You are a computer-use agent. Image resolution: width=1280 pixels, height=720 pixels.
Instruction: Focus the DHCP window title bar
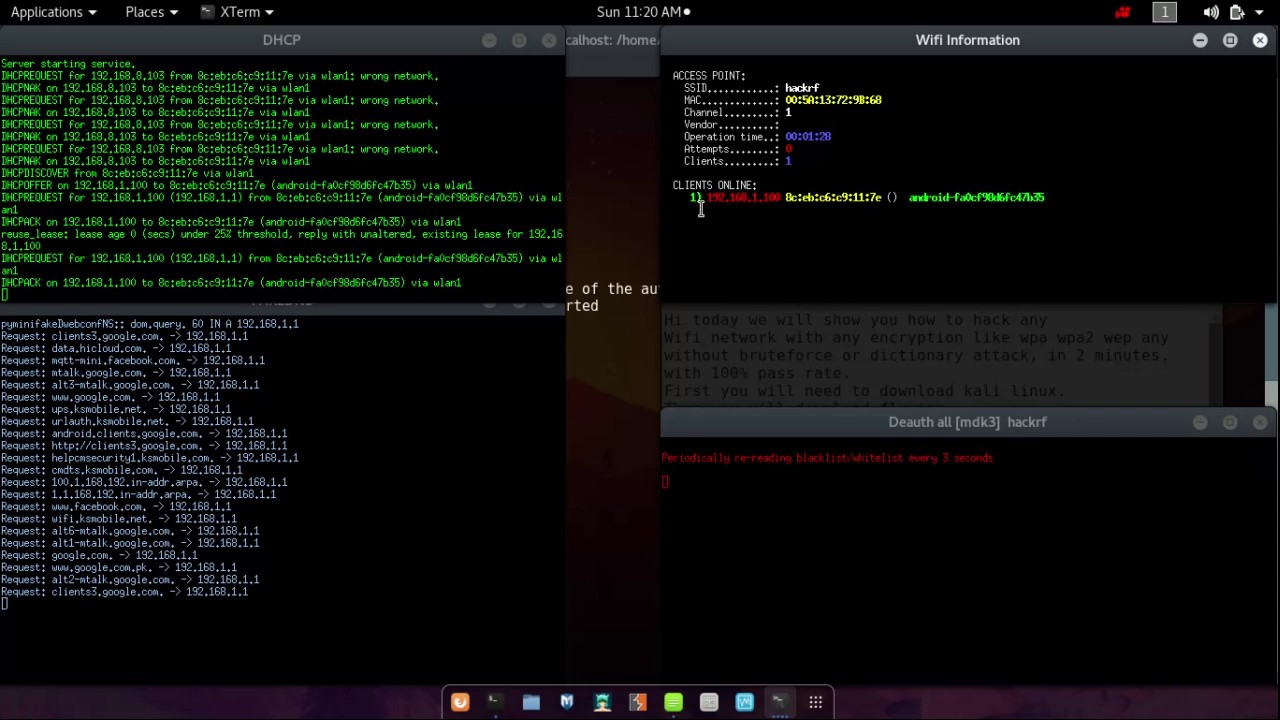(281, 40)
